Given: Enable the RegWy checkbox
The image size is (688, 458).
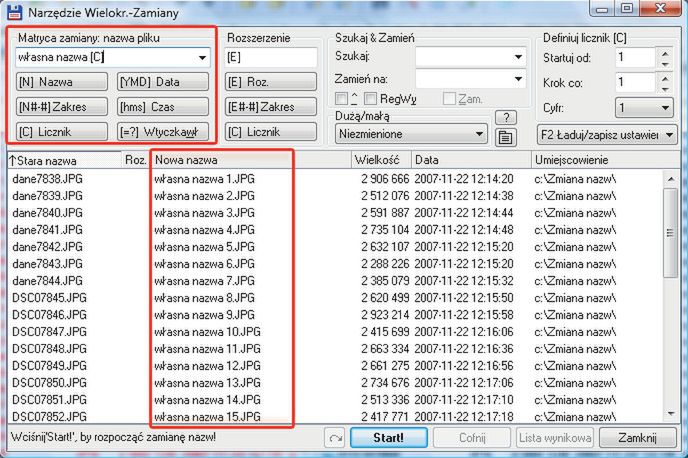Looking at the screenshot, I should click(370, 99).
